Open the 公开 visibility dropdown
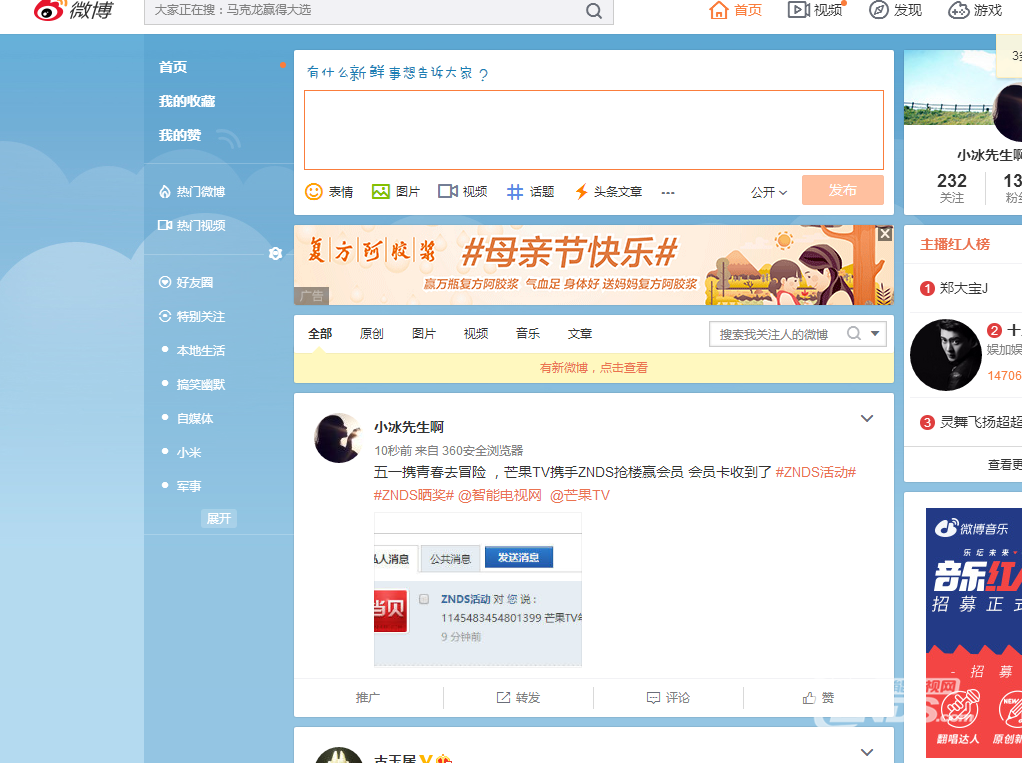The width and height of the screenshot is (1022, 763). 769,192
